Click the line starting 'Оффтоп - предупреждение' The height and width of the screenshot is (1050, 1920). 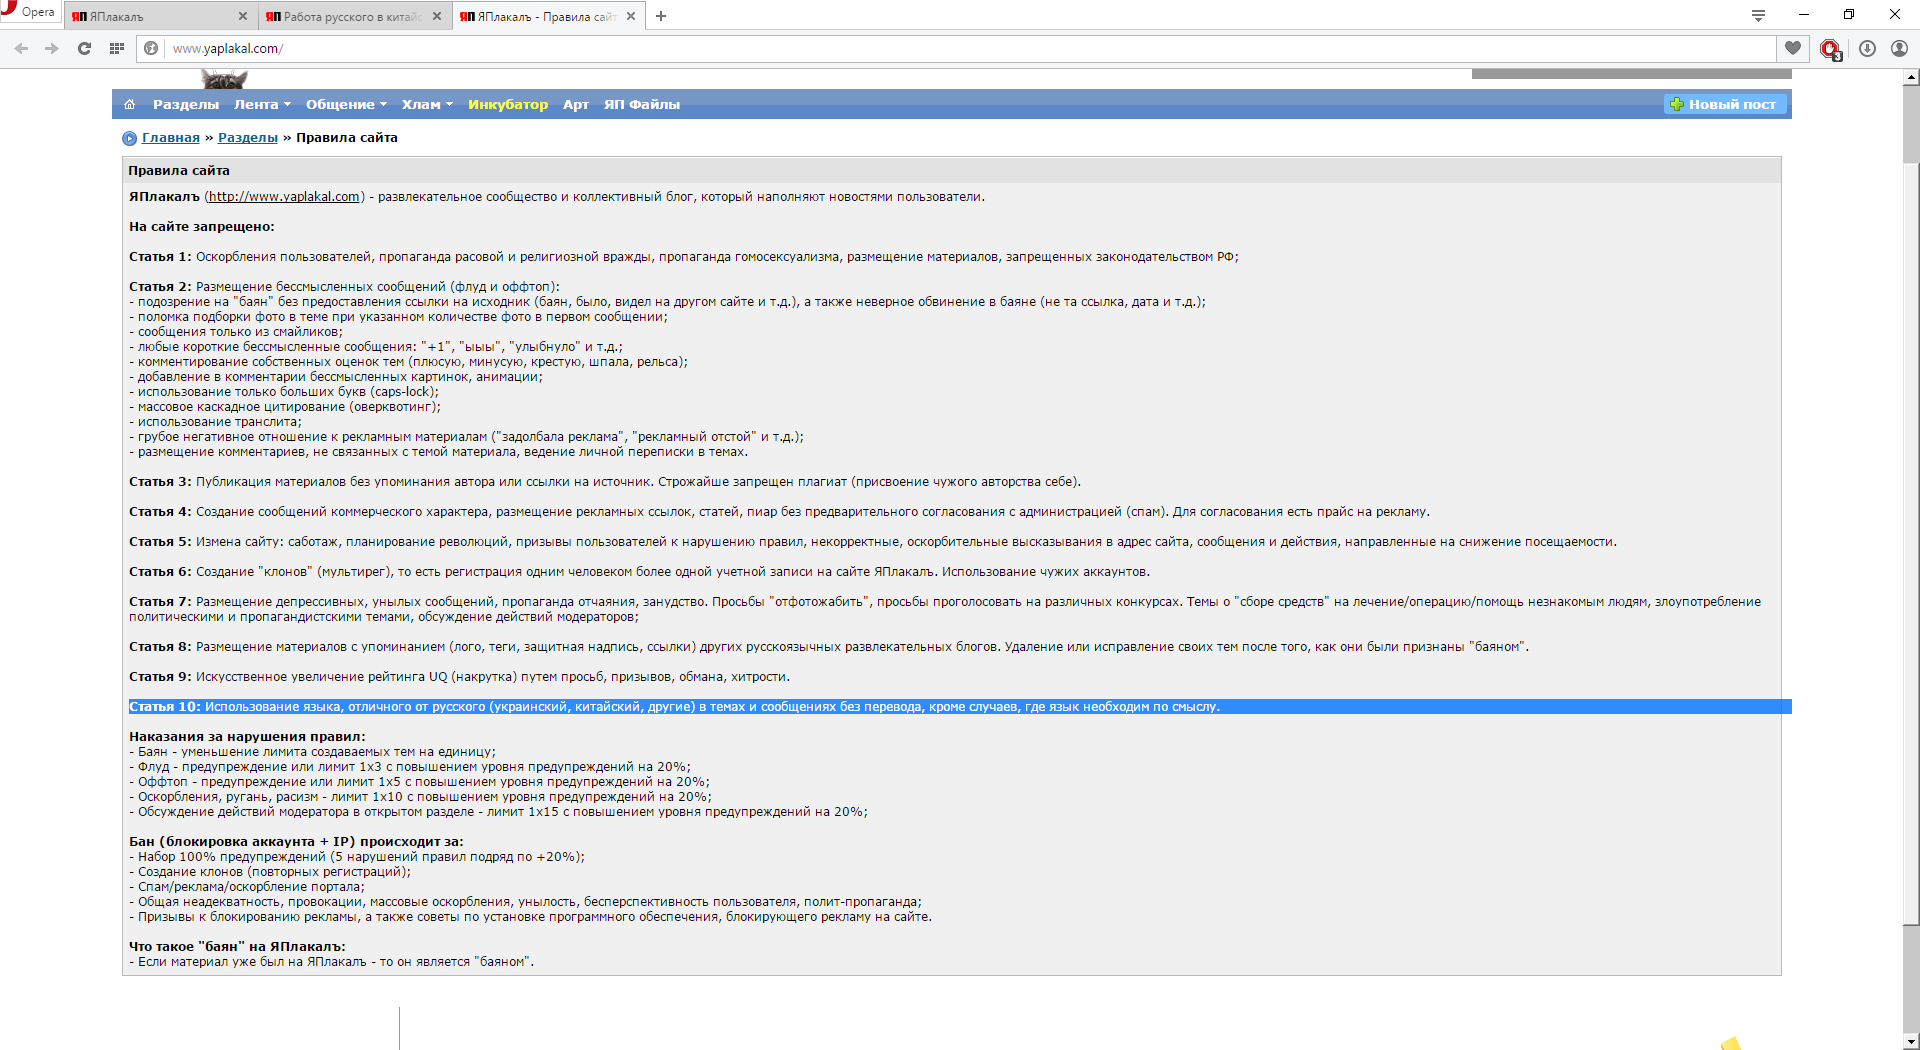tap(420, 782)
